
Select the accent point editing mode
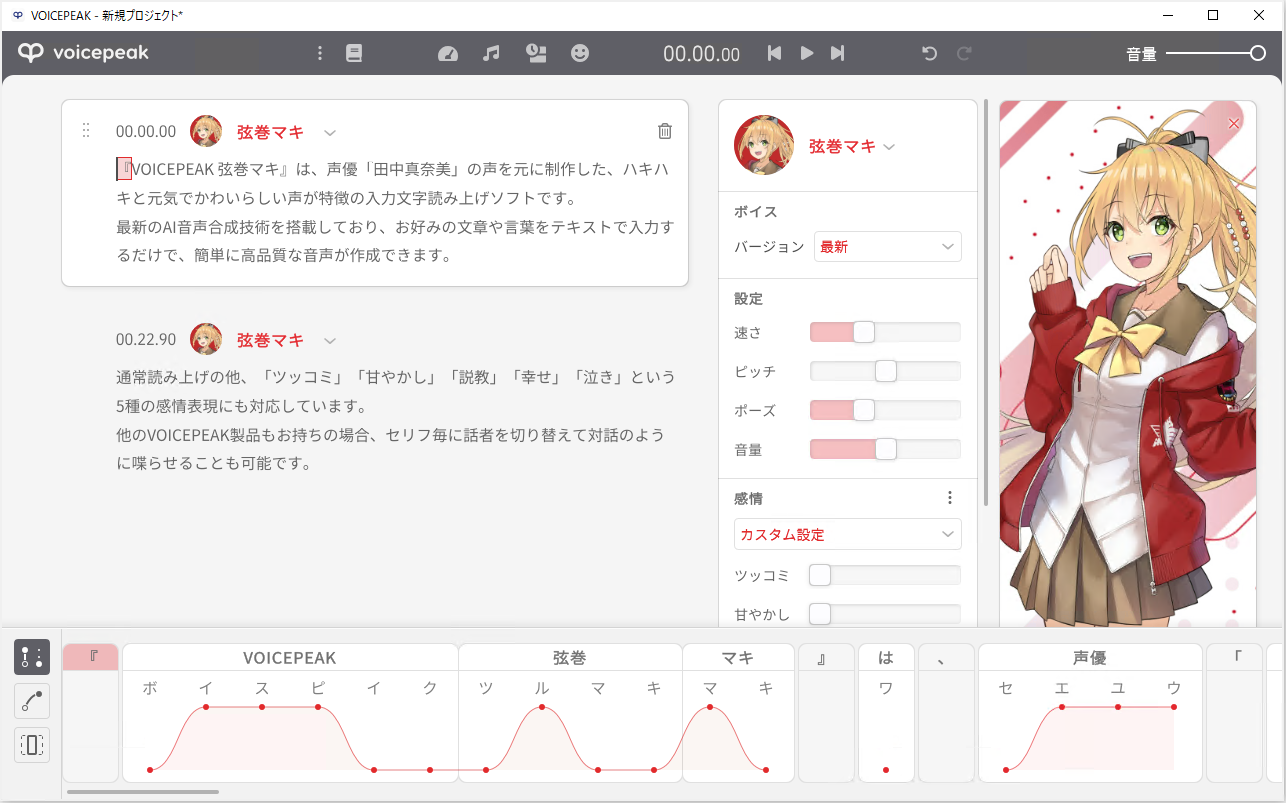[32, 657]
